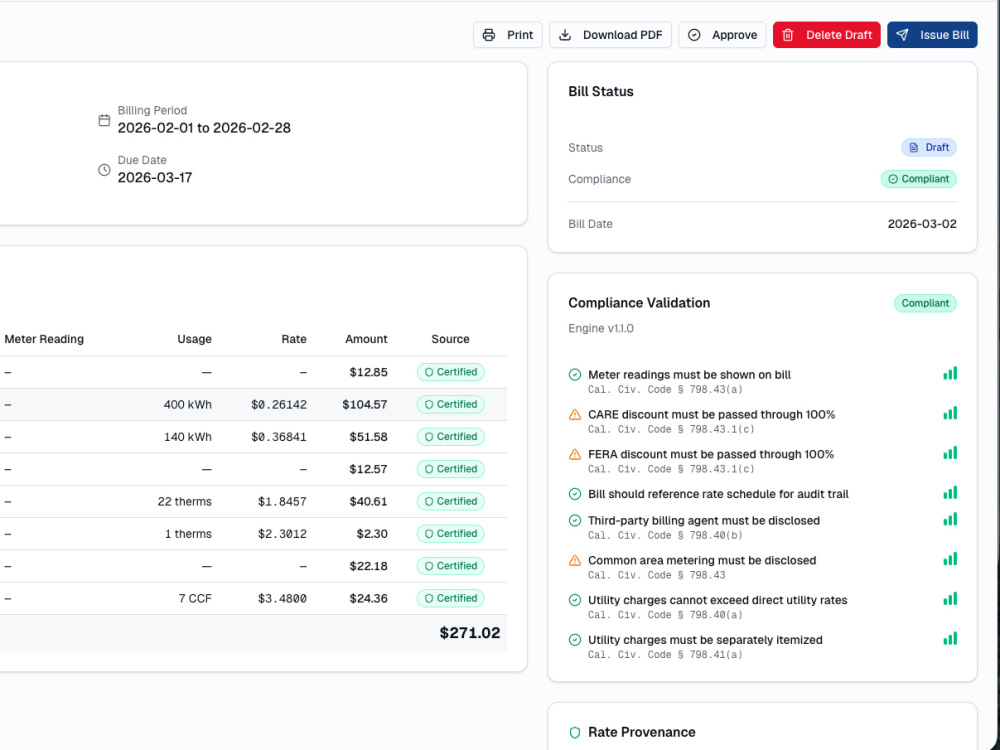The width and height of the screenshot is (1000, 750).
Task: Click the 7 CCF usage cell
Action: pos(195,598)
